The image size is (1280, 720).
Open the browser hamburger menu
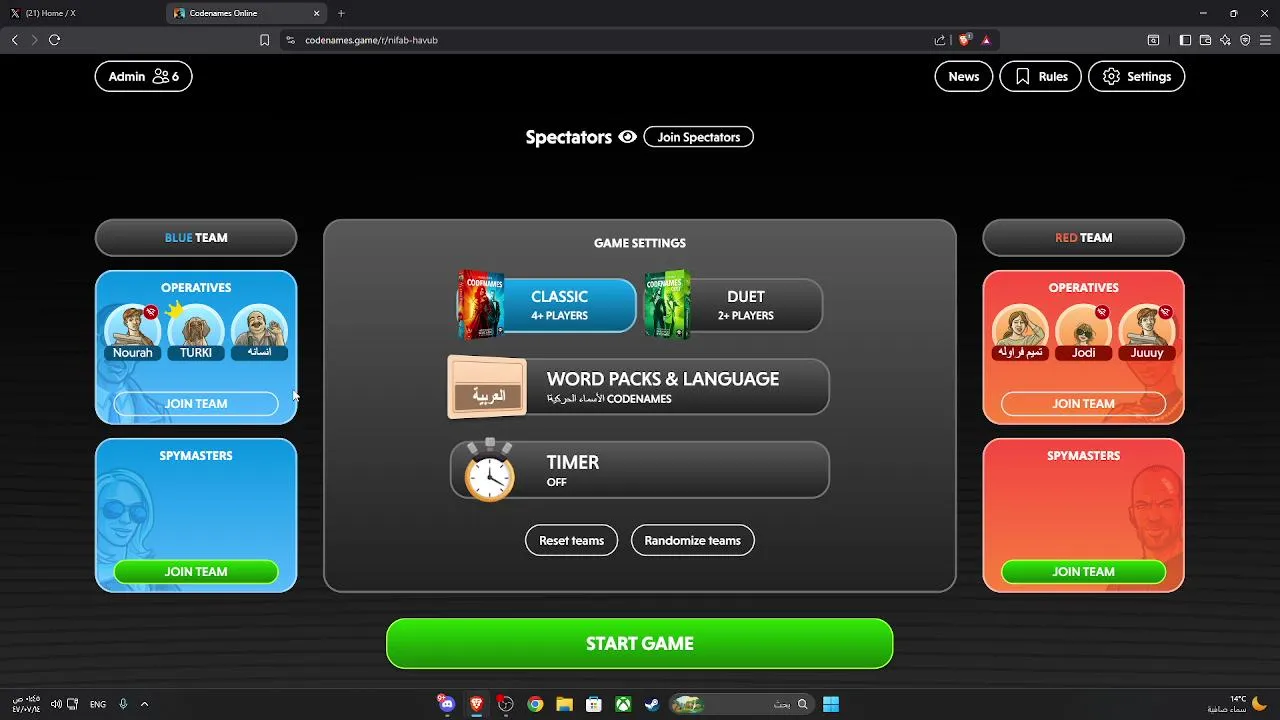1265,40
